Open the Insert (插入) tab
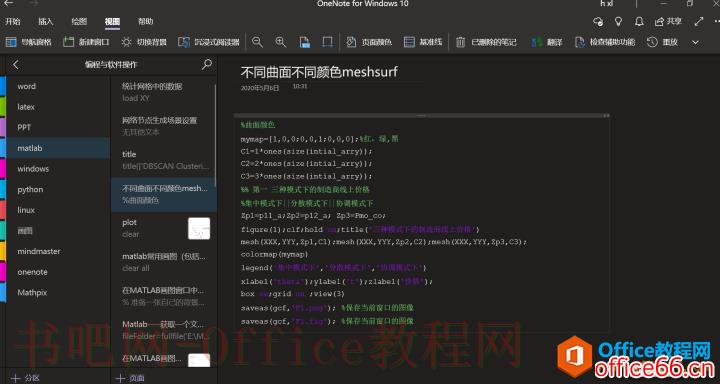This screenshot has width=720, height=384. pyautogui.click(x=46, y=21)
